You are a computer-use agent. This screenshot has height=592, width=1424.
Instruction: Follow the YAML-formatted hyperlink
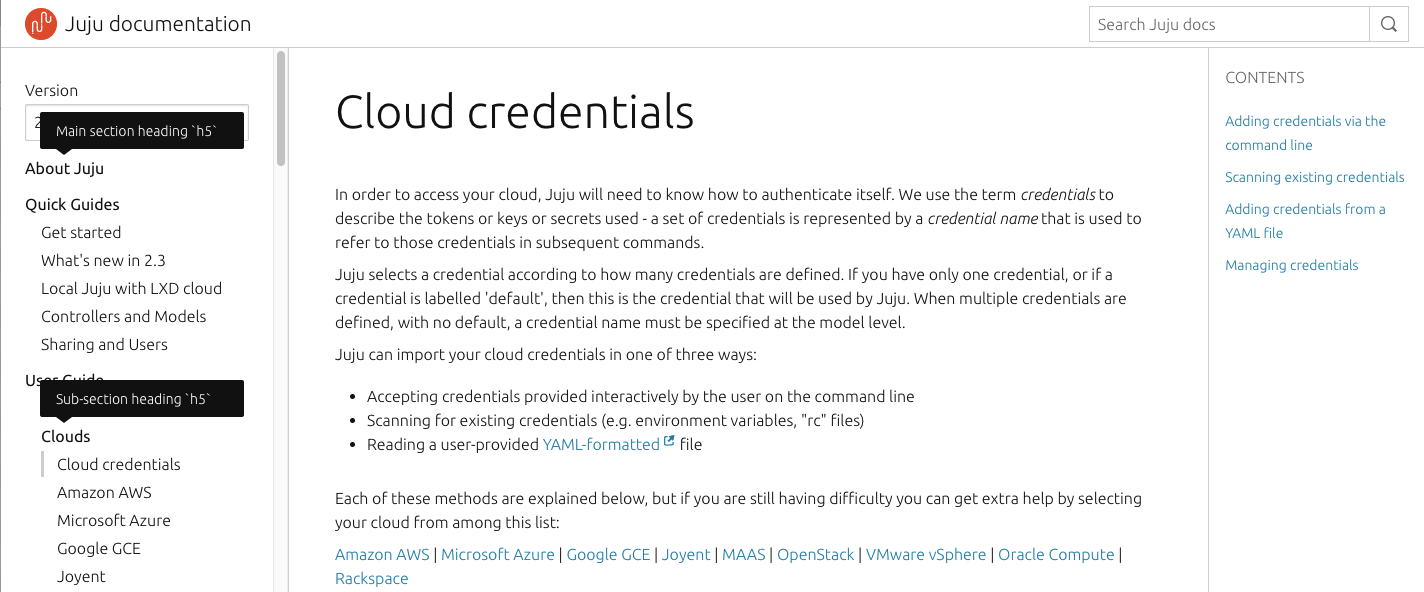[x=601, y=443]
